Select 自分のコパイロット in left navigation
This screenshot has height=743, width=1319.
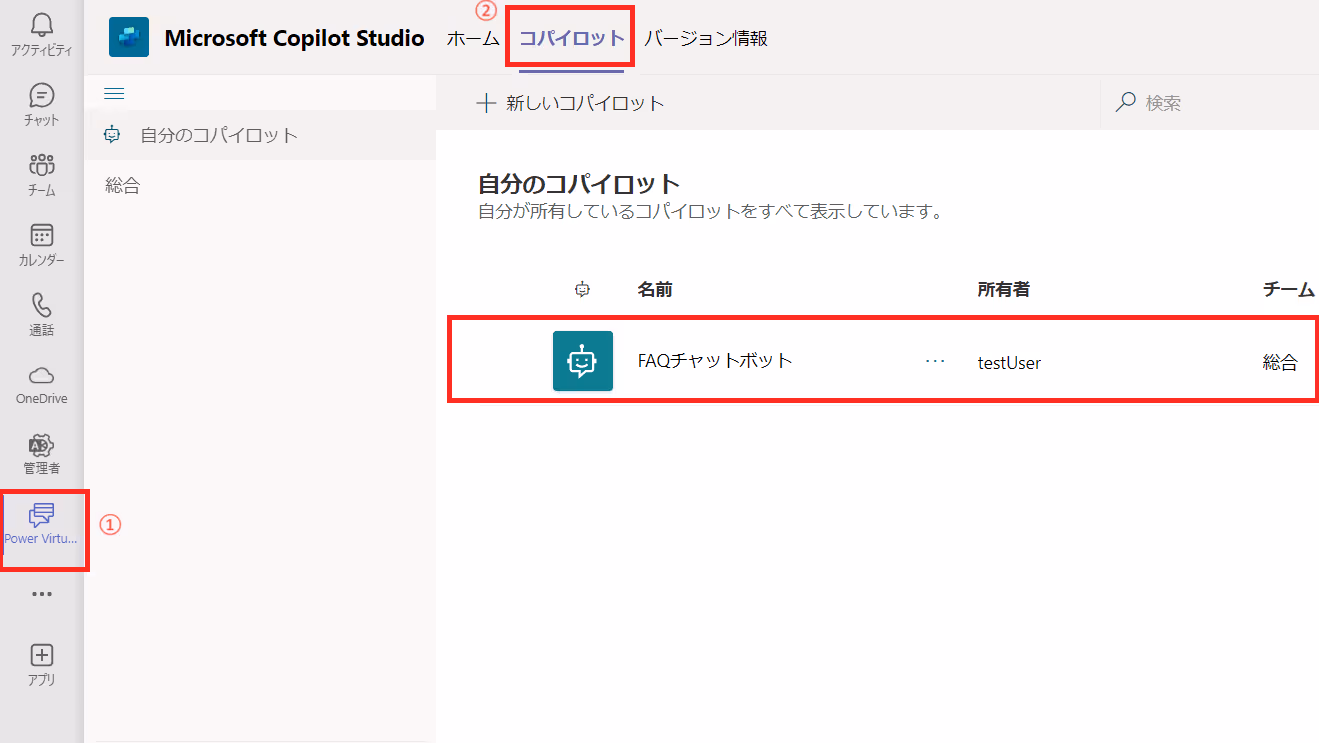pyautogui.click(x=260, y=135)
